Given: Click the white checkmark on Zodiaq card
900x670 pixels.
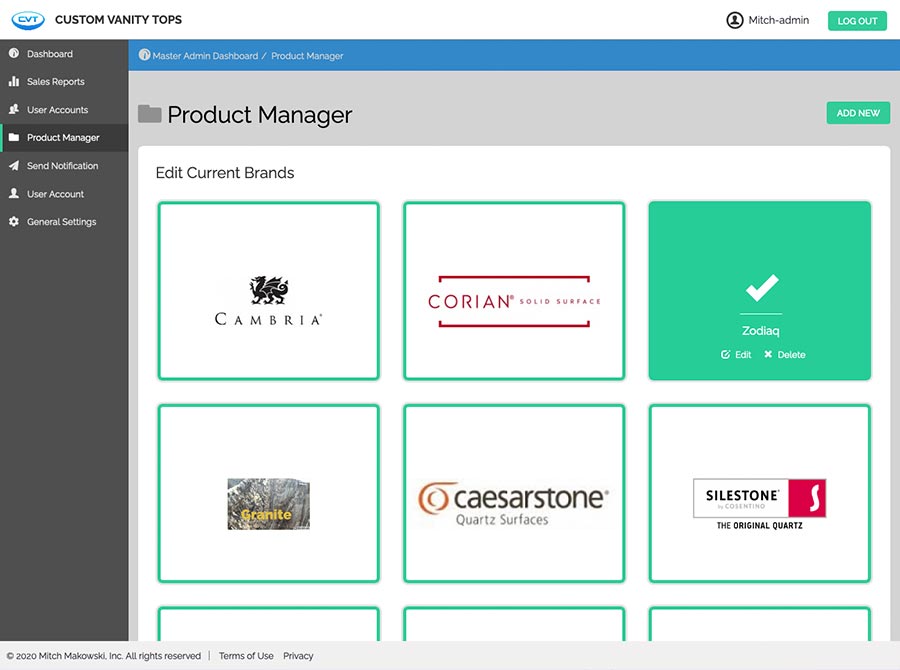Looking at the screenshot, I should pyautogui.click(x=762, y=288).
